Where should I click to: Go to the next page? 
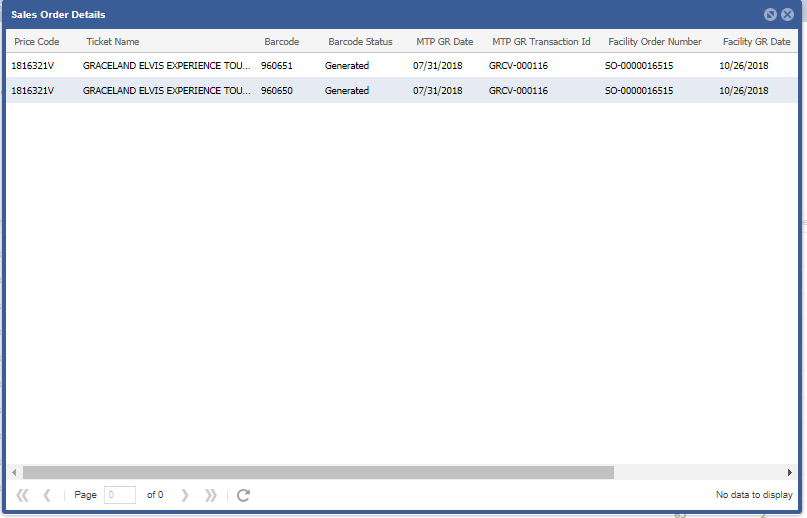point(184,495)
